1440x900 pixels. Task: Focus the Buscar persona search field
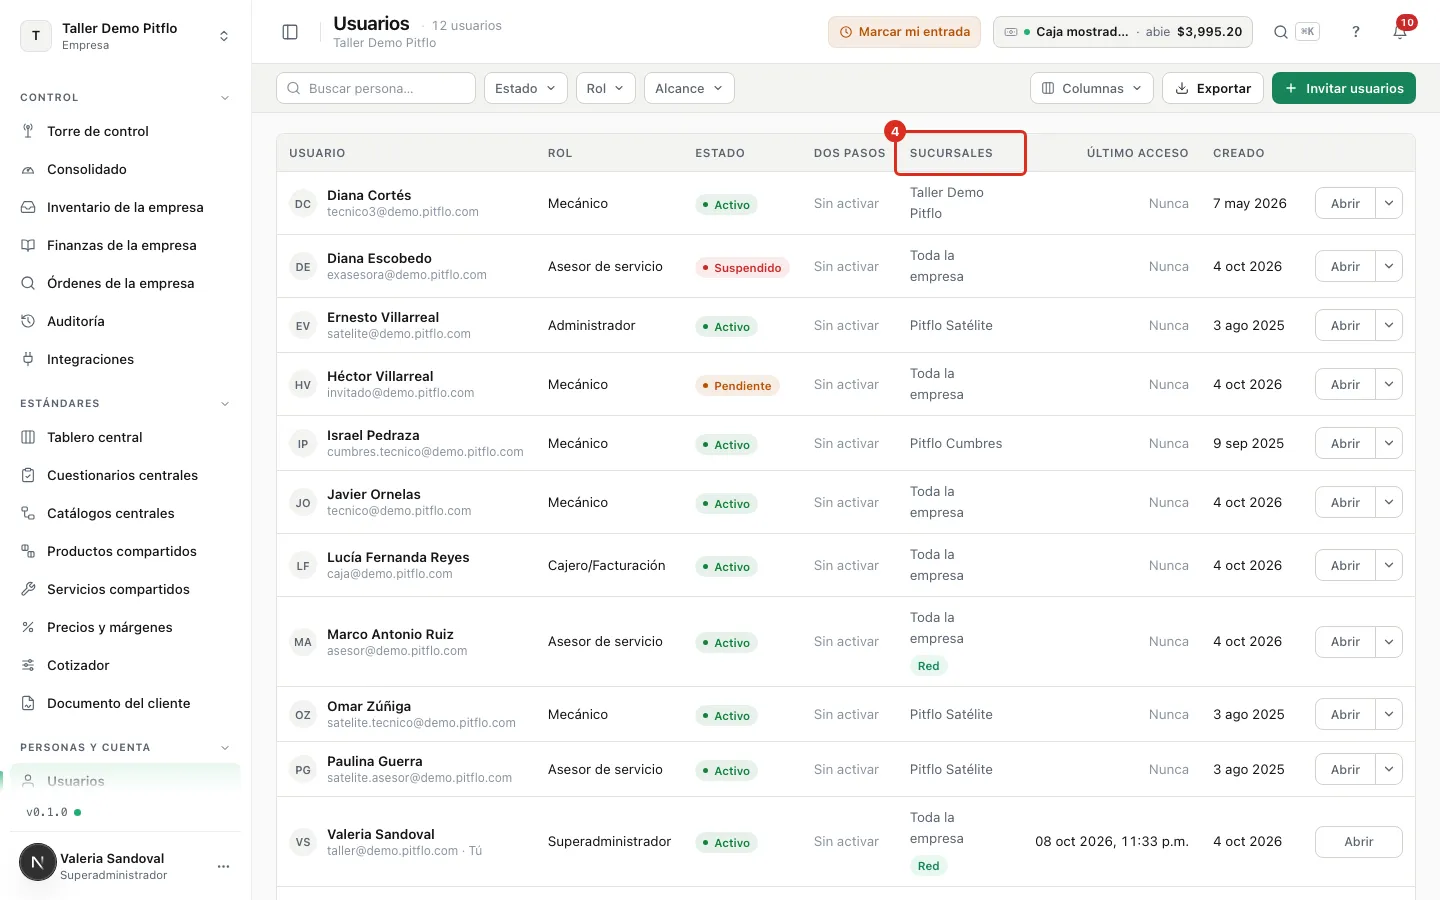coord(376,88)
